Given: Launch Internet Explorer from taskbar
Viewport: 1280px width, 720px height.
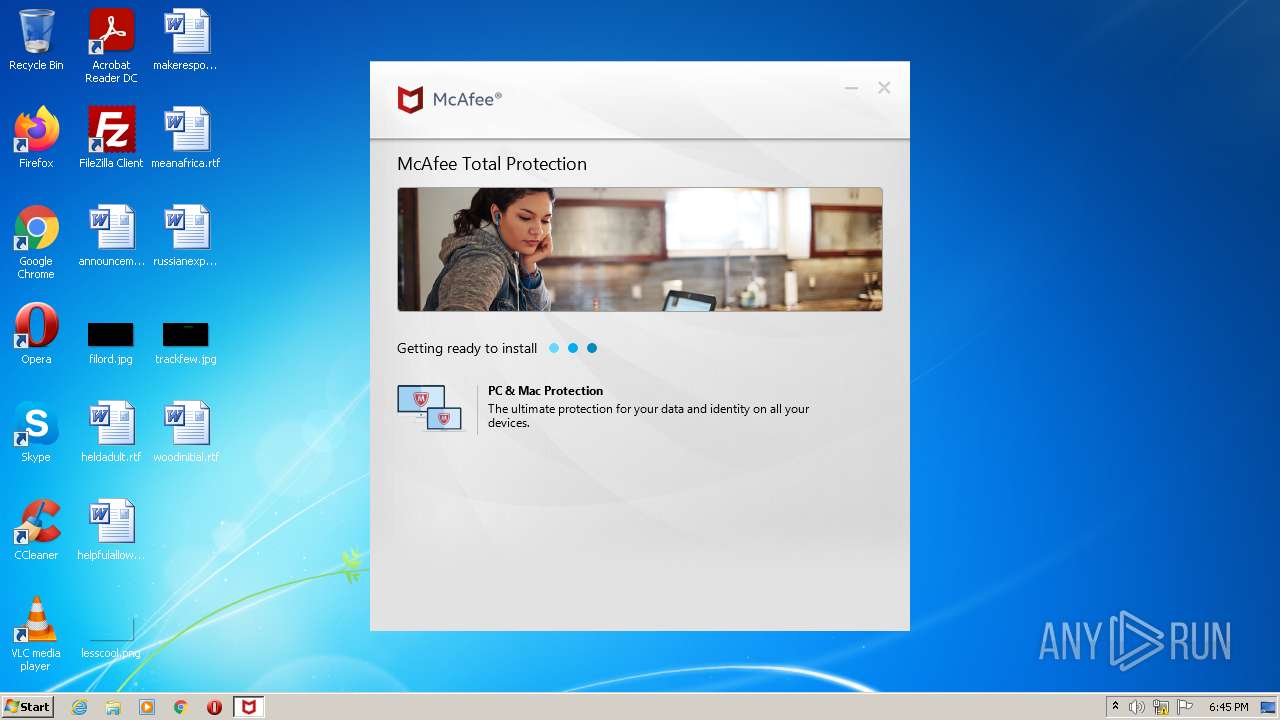Looking at the screenshot, I should tap(79, 707).
